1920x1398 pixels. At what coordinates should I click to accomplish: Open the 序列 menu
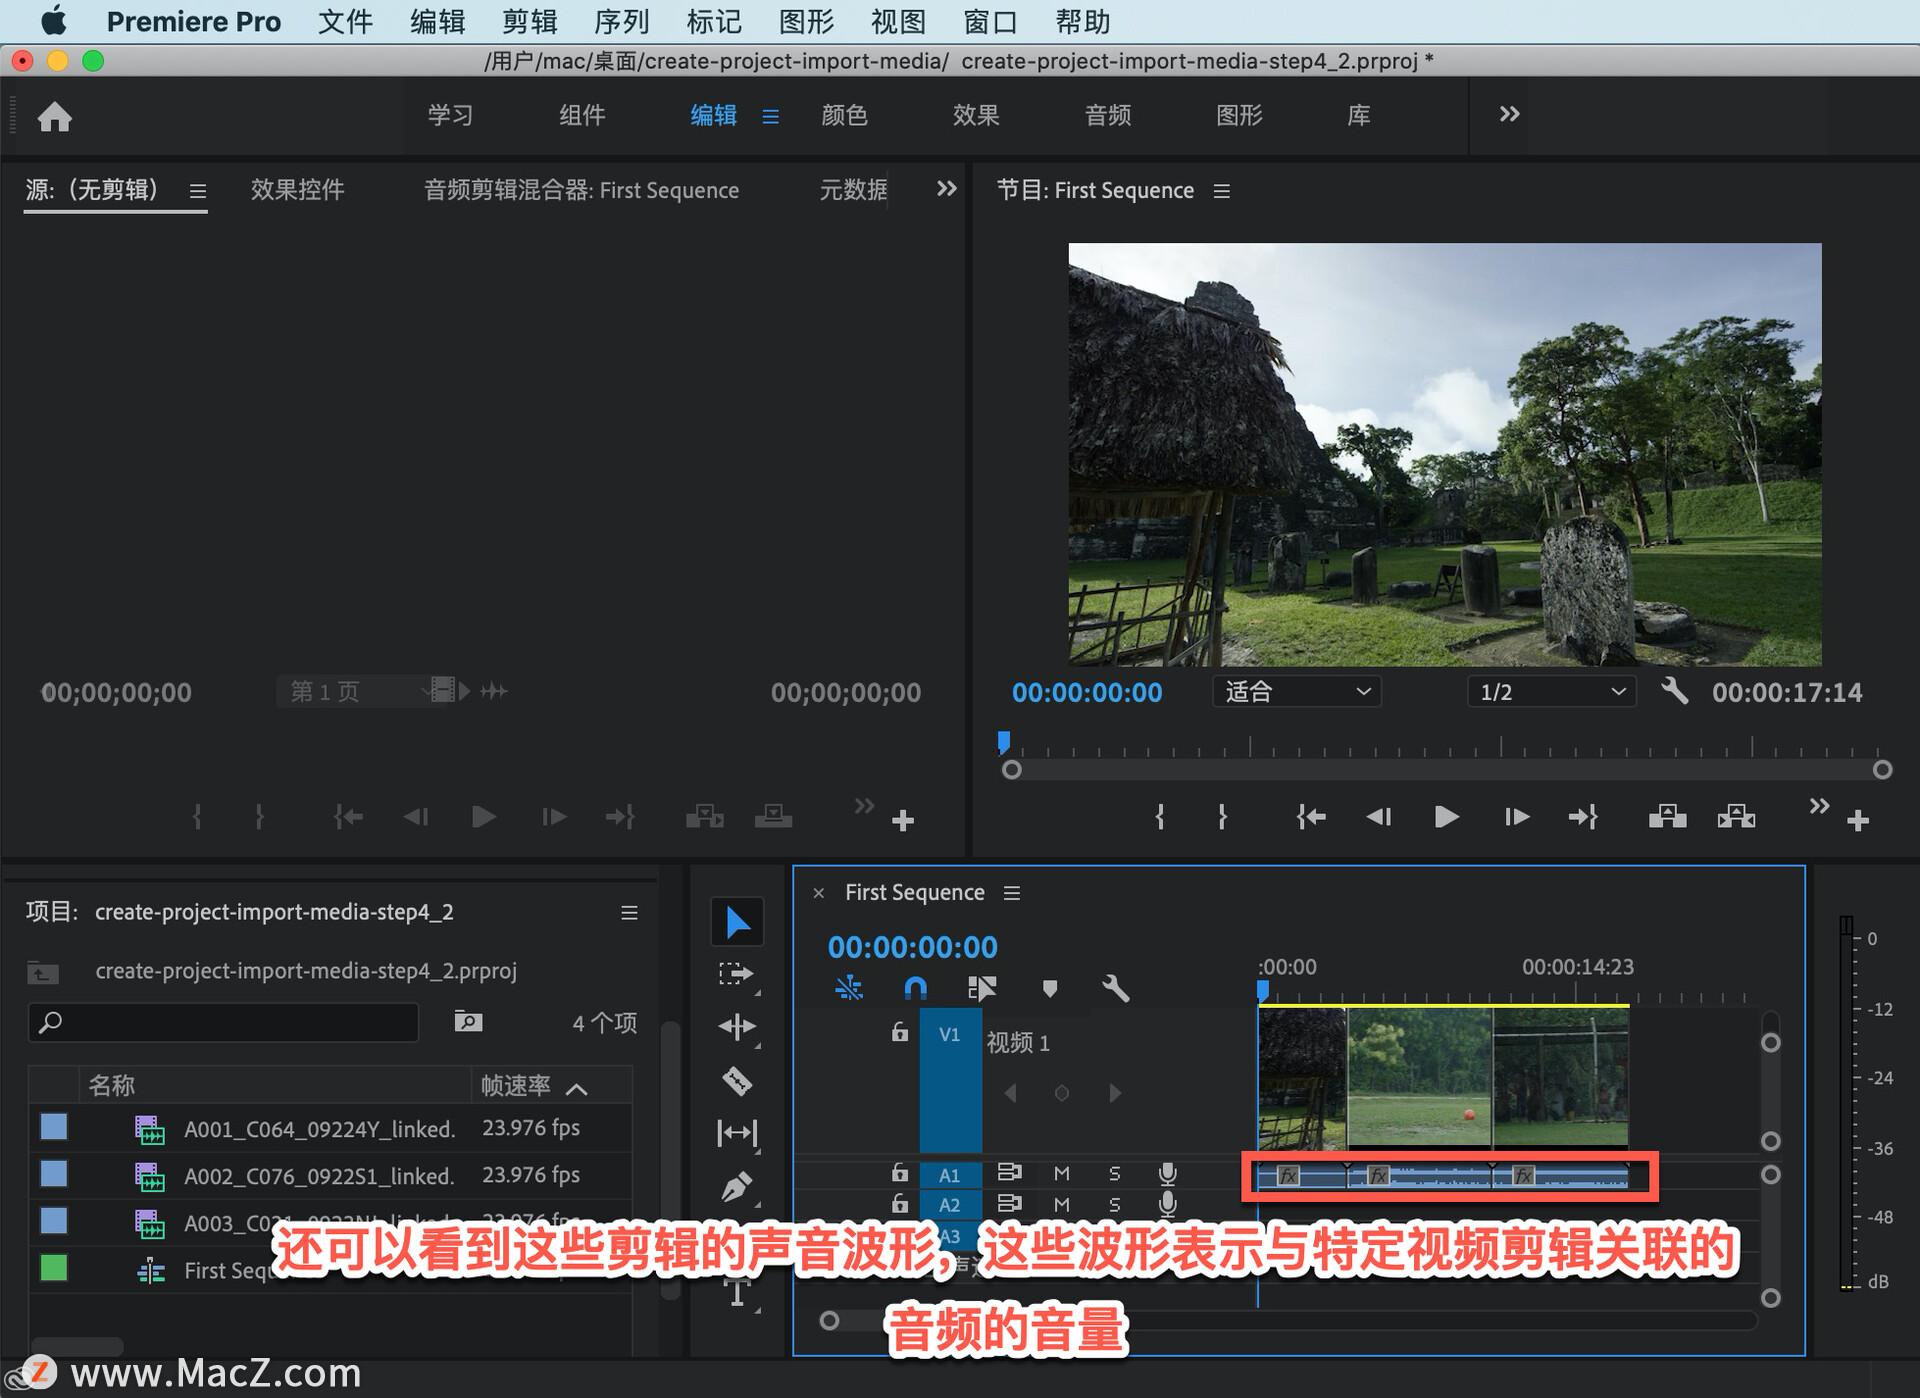[621, 21]
